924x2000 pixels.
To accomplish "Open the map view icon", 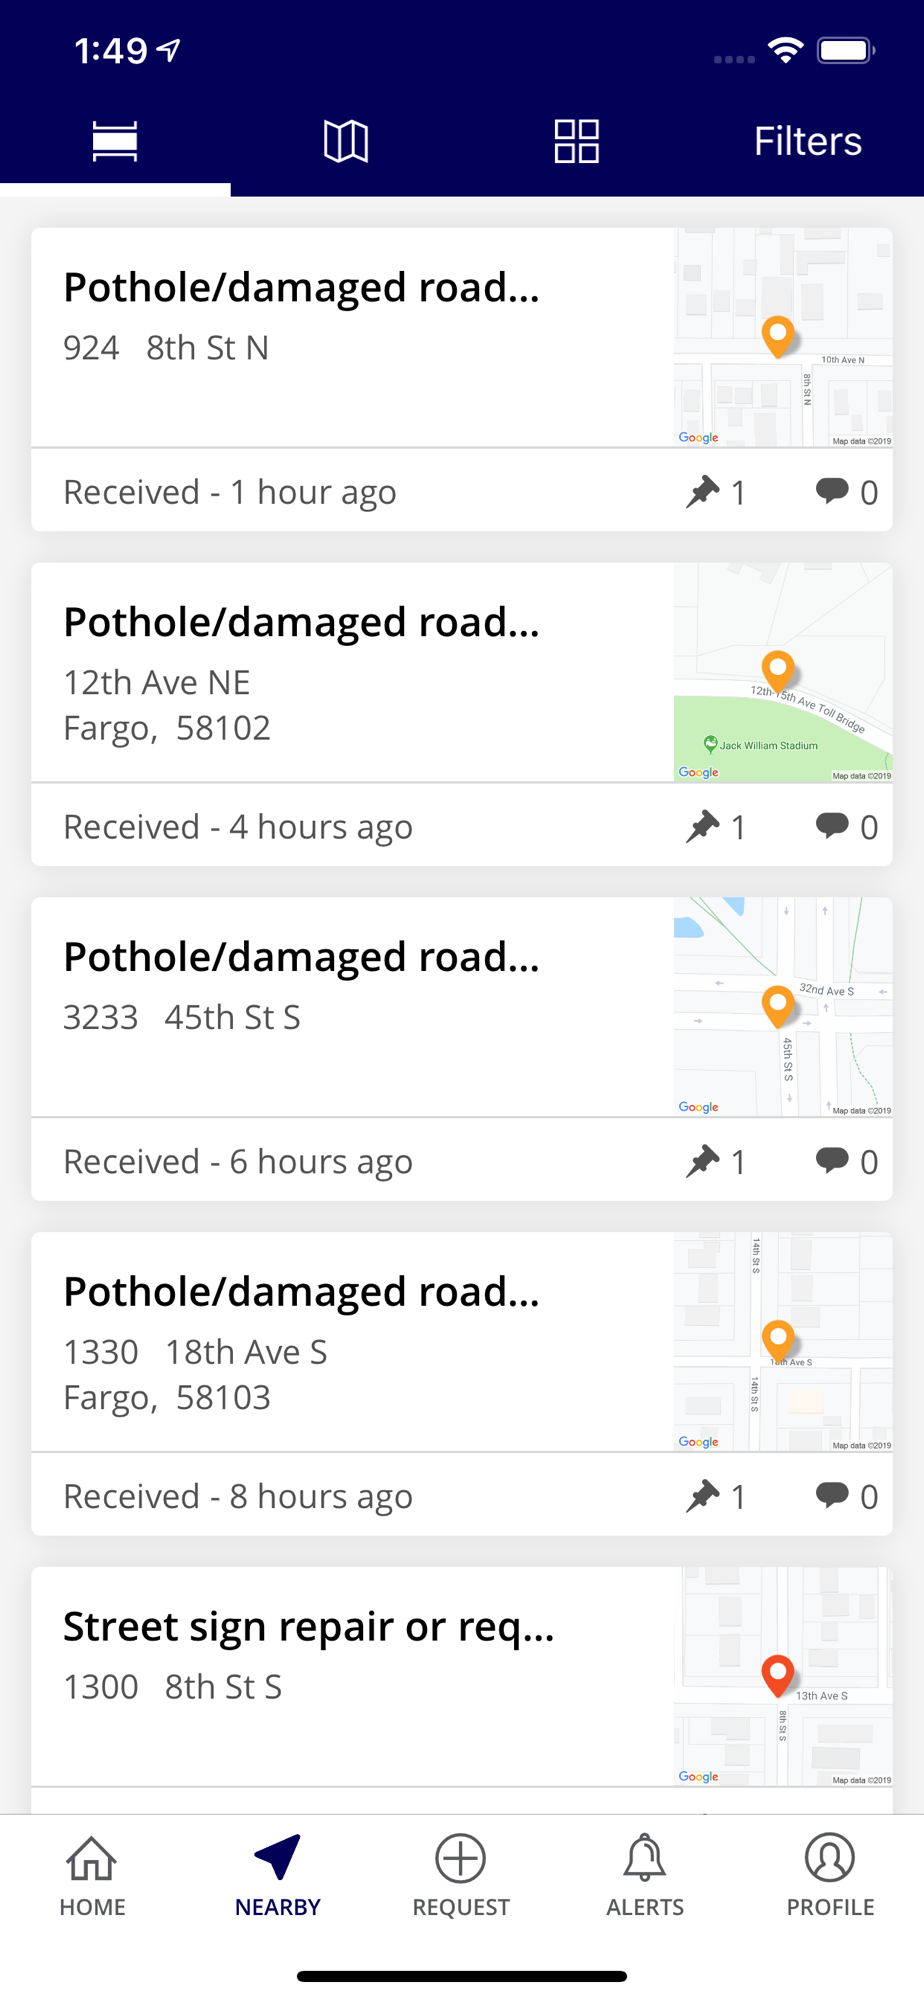I will point(346,141).
